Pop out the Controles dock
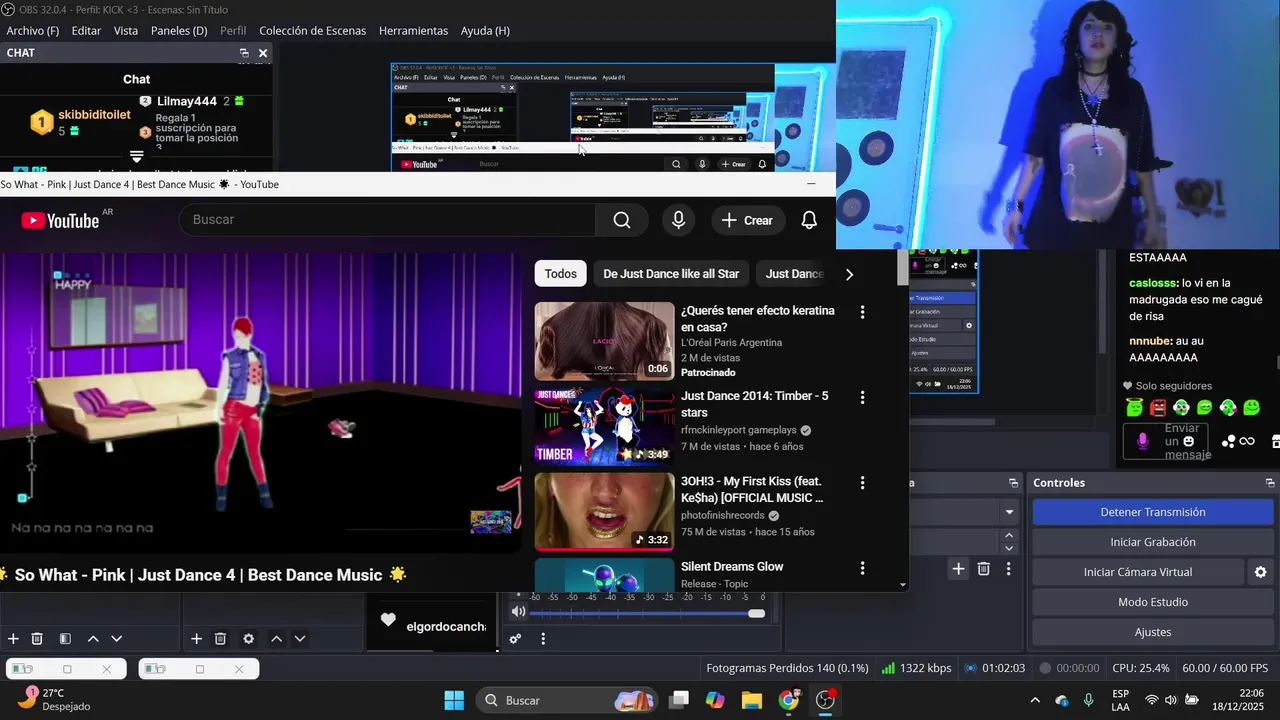This screenshot has width=1280, height=720. click(x=1270, y=483)
